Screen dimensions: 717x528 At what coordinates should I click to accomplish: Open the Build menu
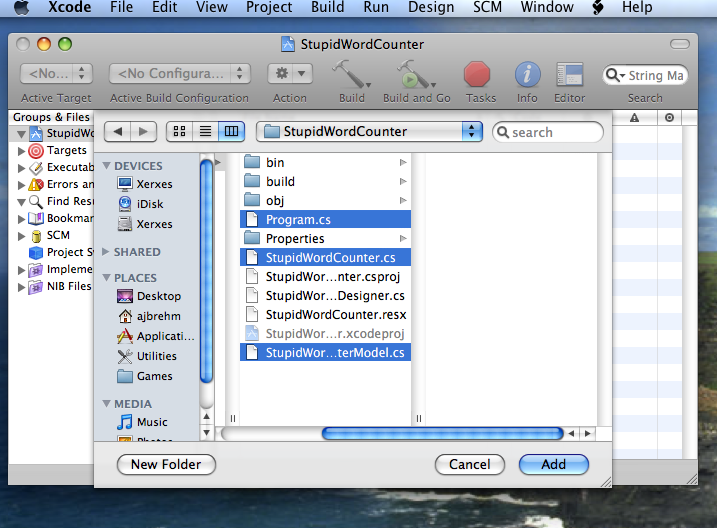[x=327, y=8]
